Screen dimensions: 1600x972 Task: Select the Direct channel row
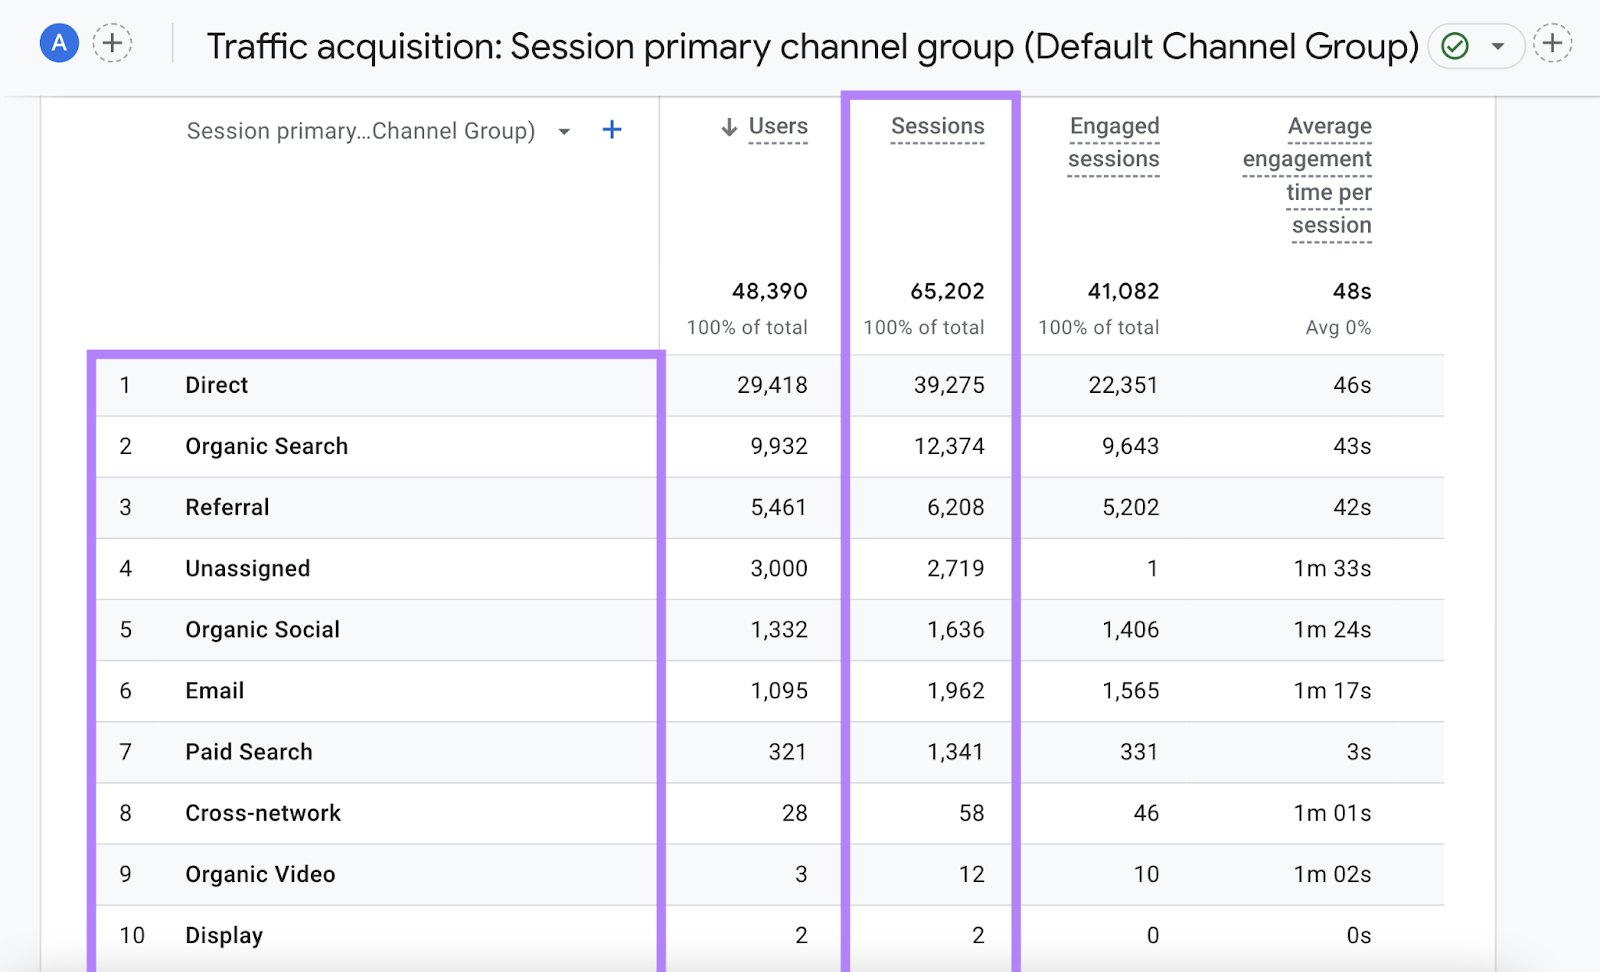pyautogui.click(x=216, y=385)
